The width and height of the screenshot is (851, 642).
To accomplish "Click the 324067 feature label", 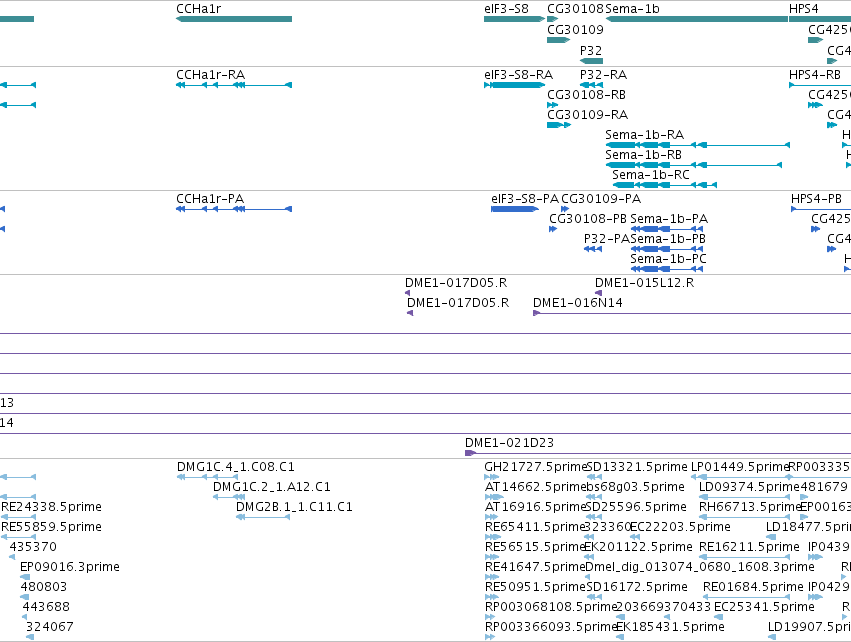I will point(49,627).
